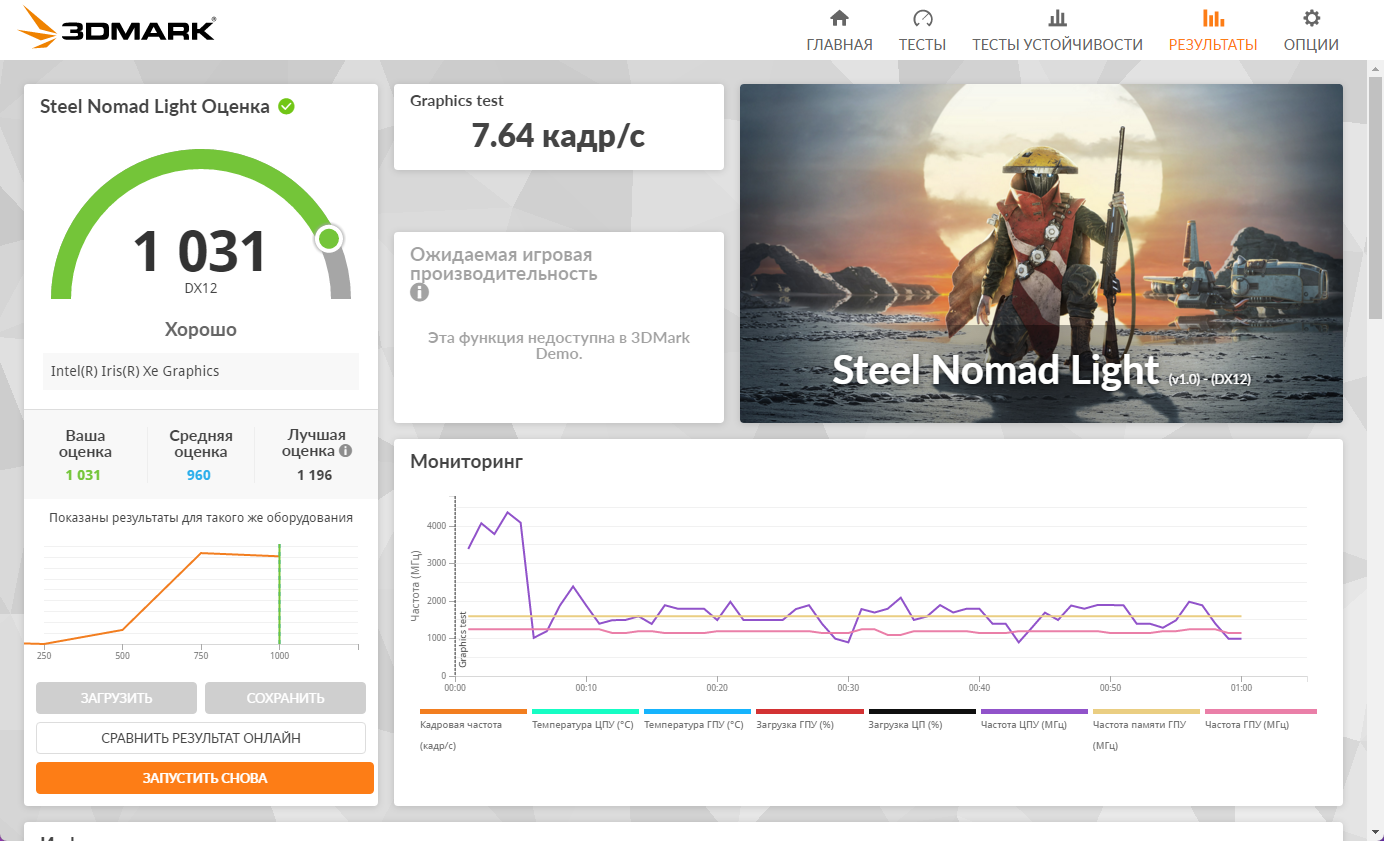The width and height of the screenshot is (1384, 841).
Task: Click the СОХРАНИТЬ button
Action: click(285, 698)
